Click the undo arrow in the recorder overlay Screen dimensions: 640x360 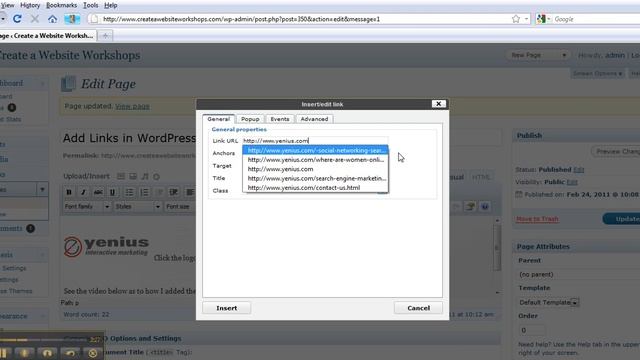coord(70,353)
